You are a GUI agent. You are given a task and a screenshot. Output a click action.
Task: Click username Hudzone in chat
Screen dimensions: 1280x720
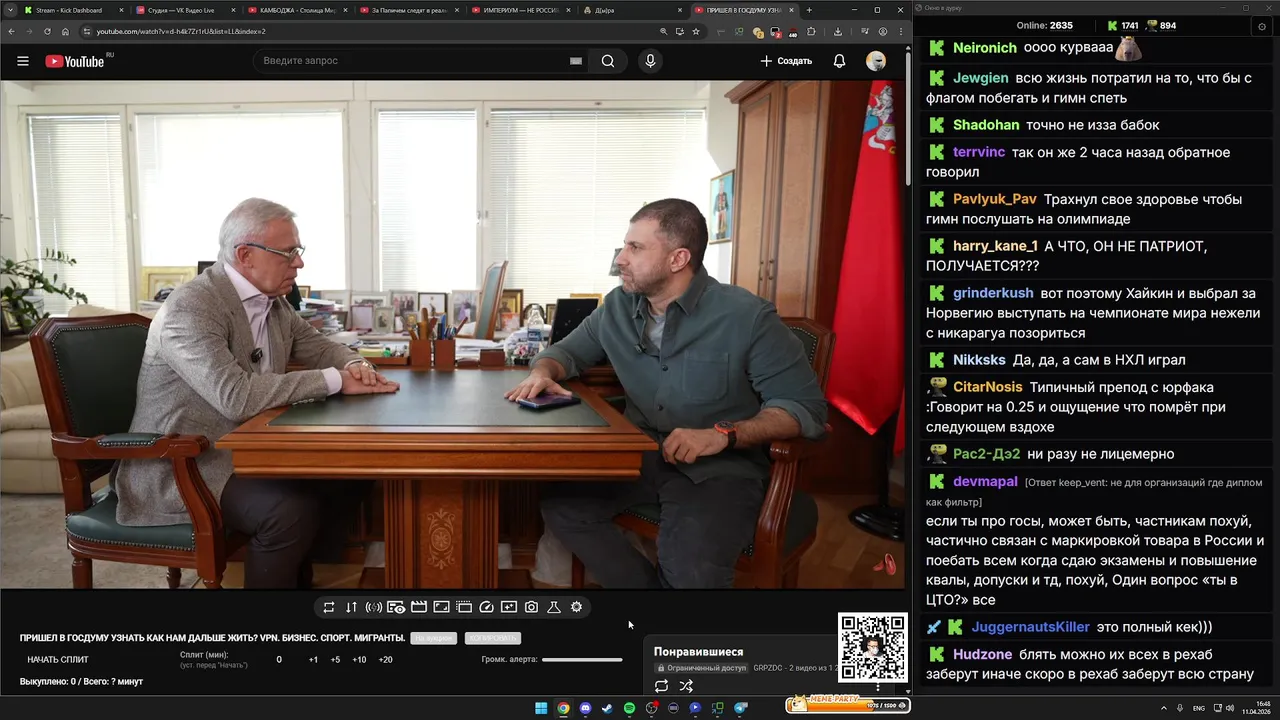[x=983, y=655]
